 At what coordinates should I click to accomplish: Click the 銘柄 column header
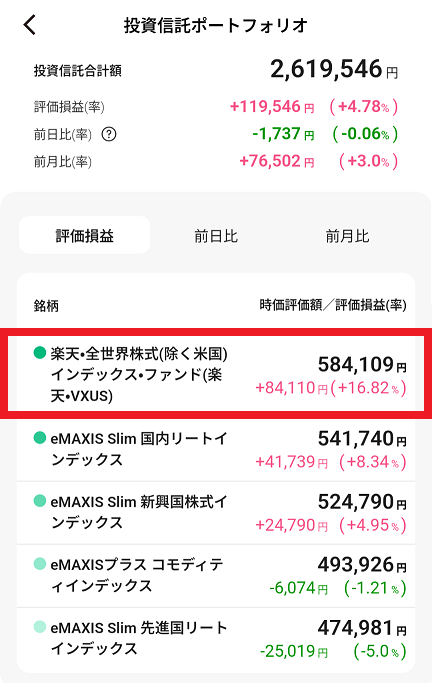tap(46, 306)
